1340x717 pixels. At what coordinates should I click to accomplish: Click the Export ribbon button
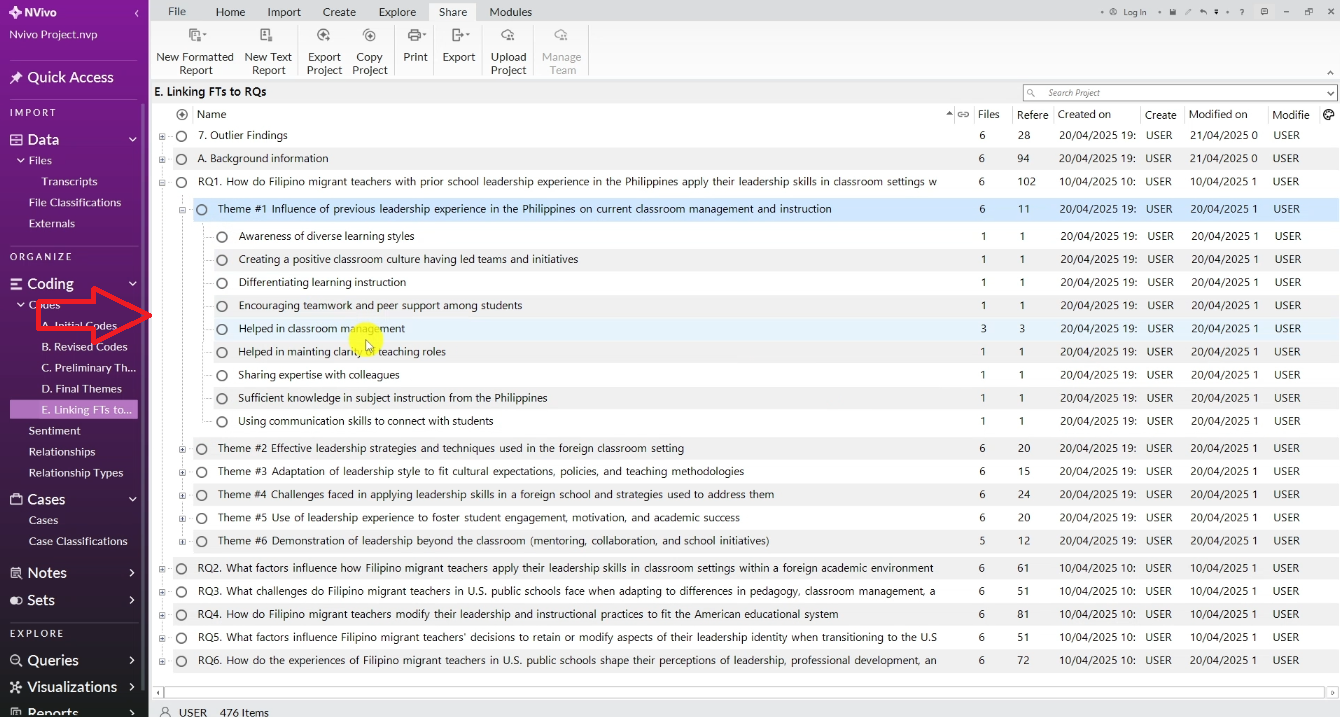459,45
